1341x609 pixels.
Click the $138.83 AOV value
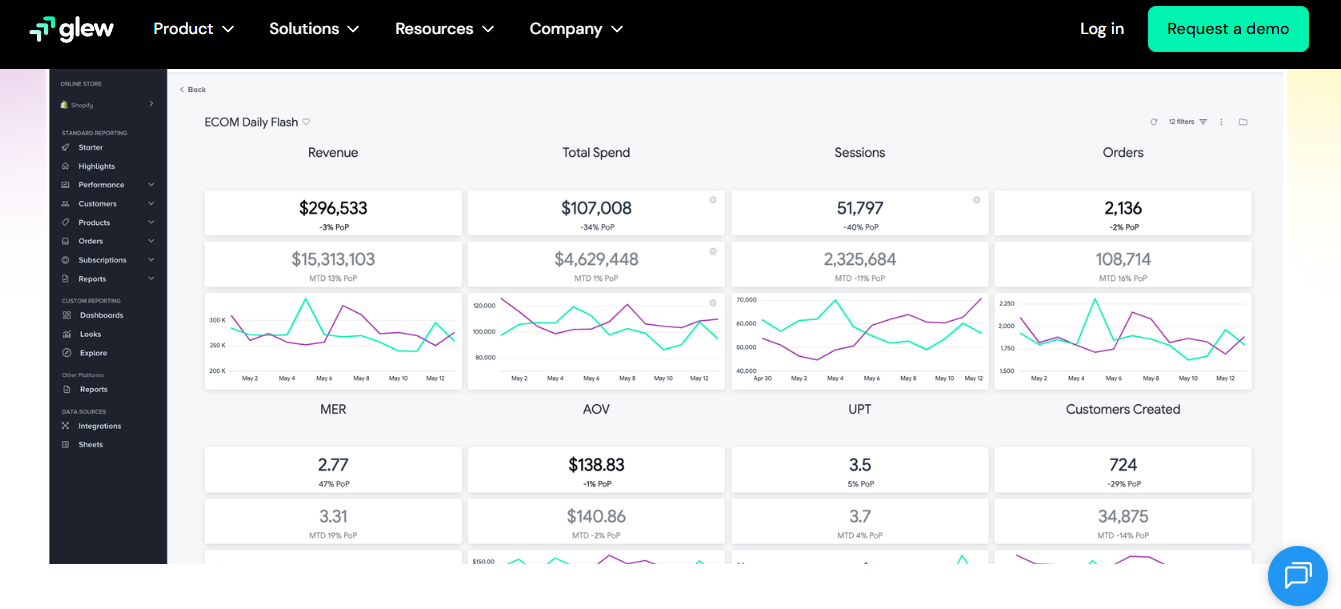[x=596, y=465]
